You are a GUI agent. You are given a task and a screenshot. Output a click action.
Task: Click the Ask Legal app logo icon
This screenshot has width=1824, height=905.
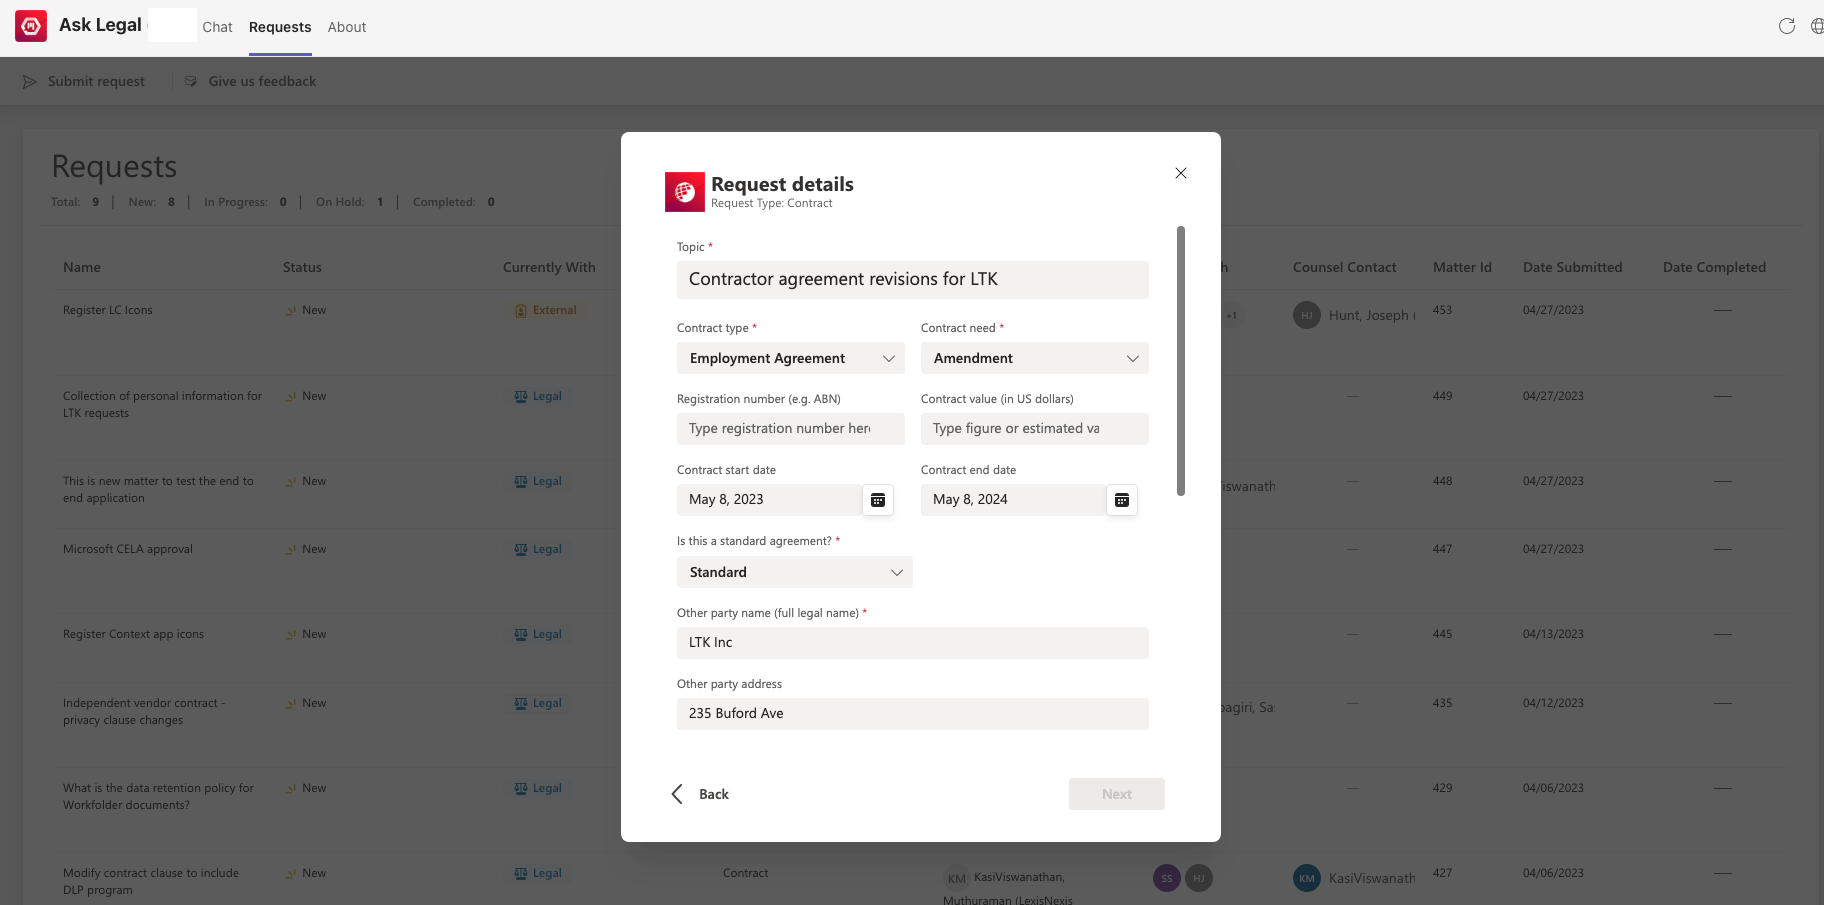(x=31, y=26)
